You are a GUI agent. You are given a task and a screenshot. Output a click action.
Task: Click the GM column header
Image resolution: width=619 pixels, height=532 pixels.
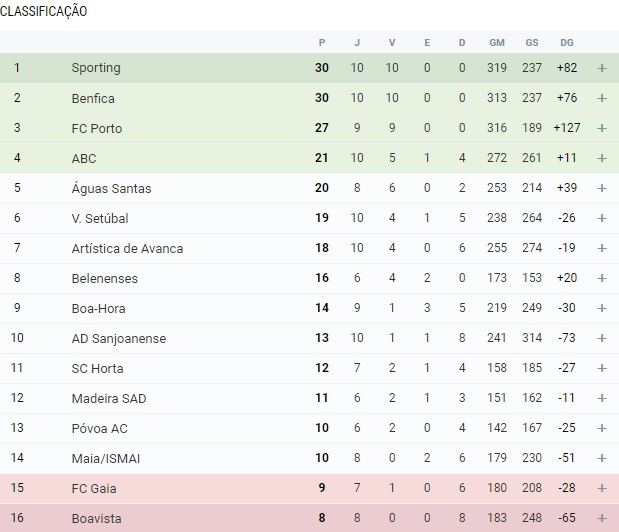(x=497, y=42)
